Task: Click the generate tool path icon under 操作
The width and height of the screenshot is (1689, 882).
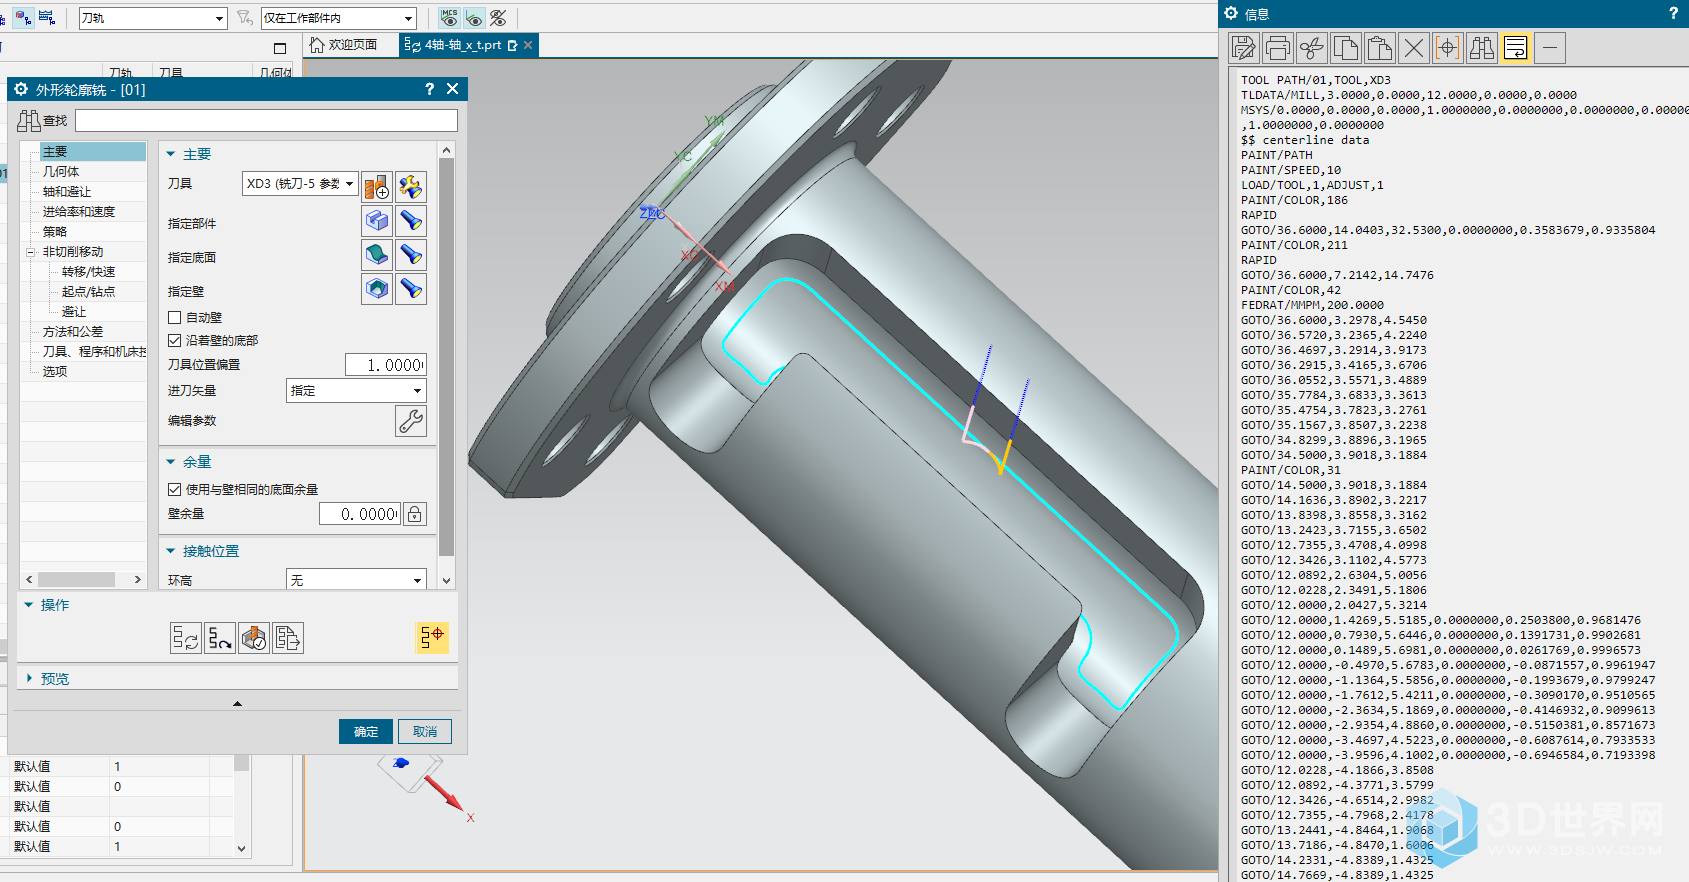Action: click(x=186, y=638)
